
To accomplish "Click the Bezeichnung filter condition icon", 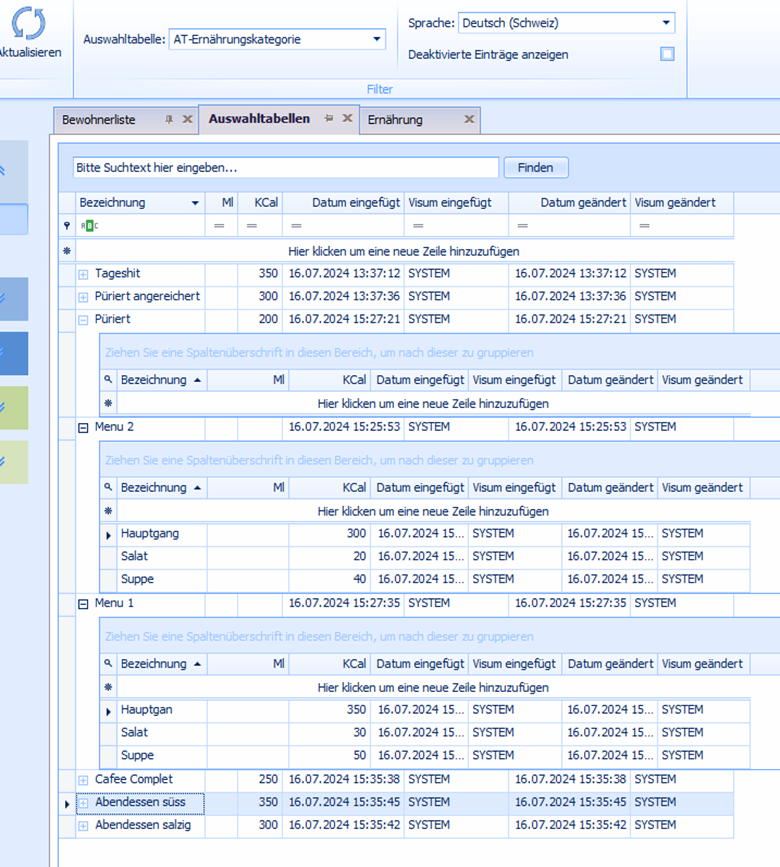I will click(x=90, y=226).
